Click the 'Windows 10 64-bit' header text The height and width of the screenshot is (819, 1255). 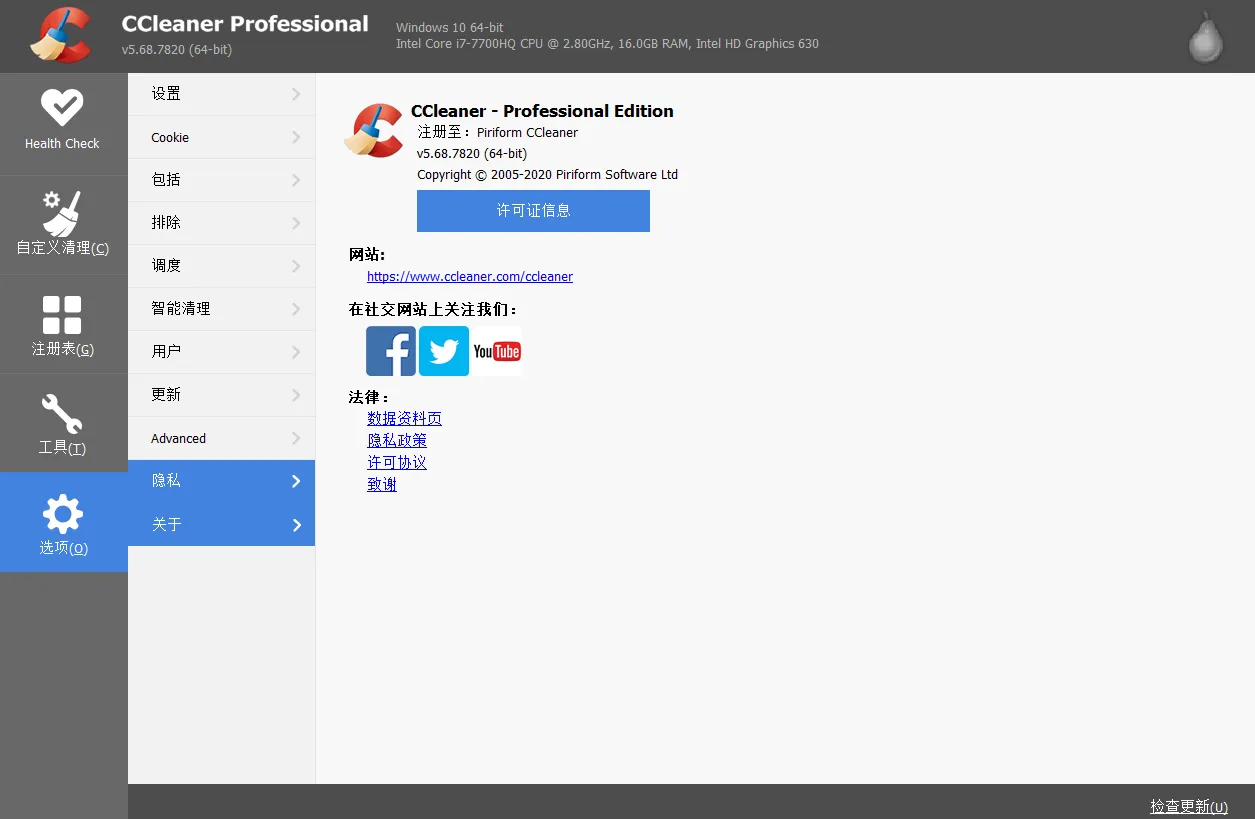450,28
